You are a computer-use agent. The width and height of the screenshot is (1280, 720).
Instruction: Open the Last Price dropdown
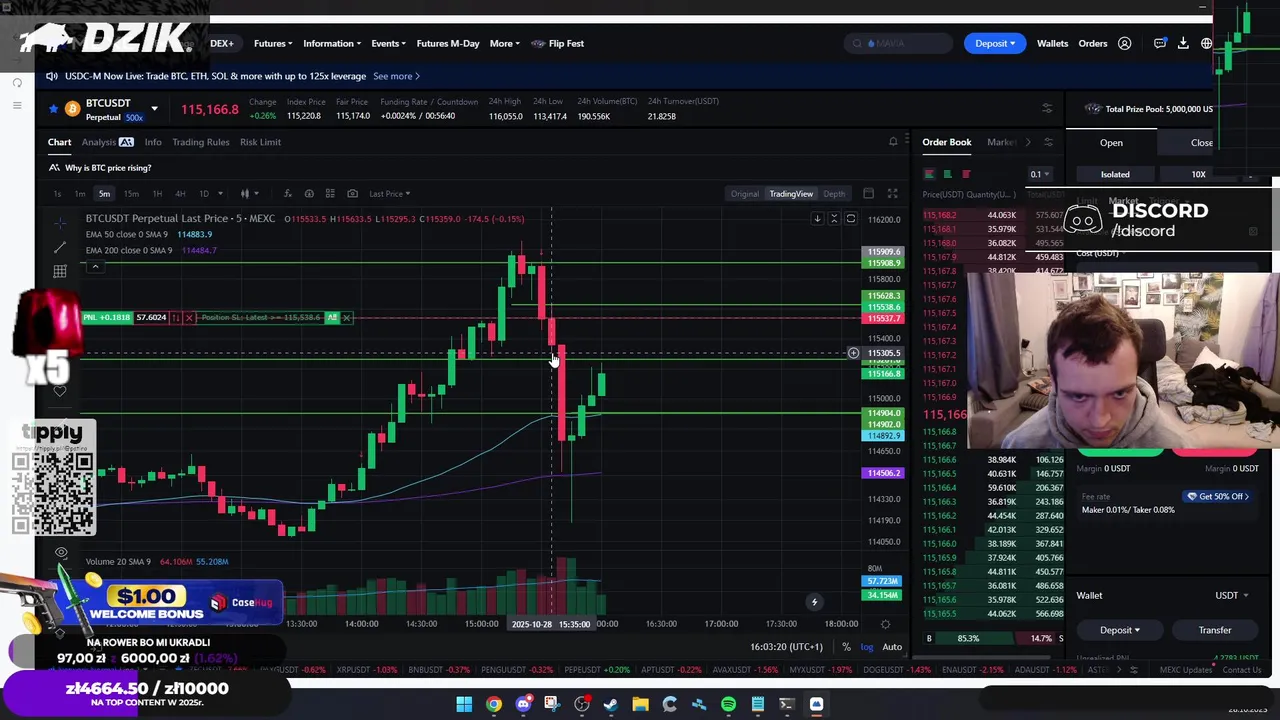tap(389, 194)
